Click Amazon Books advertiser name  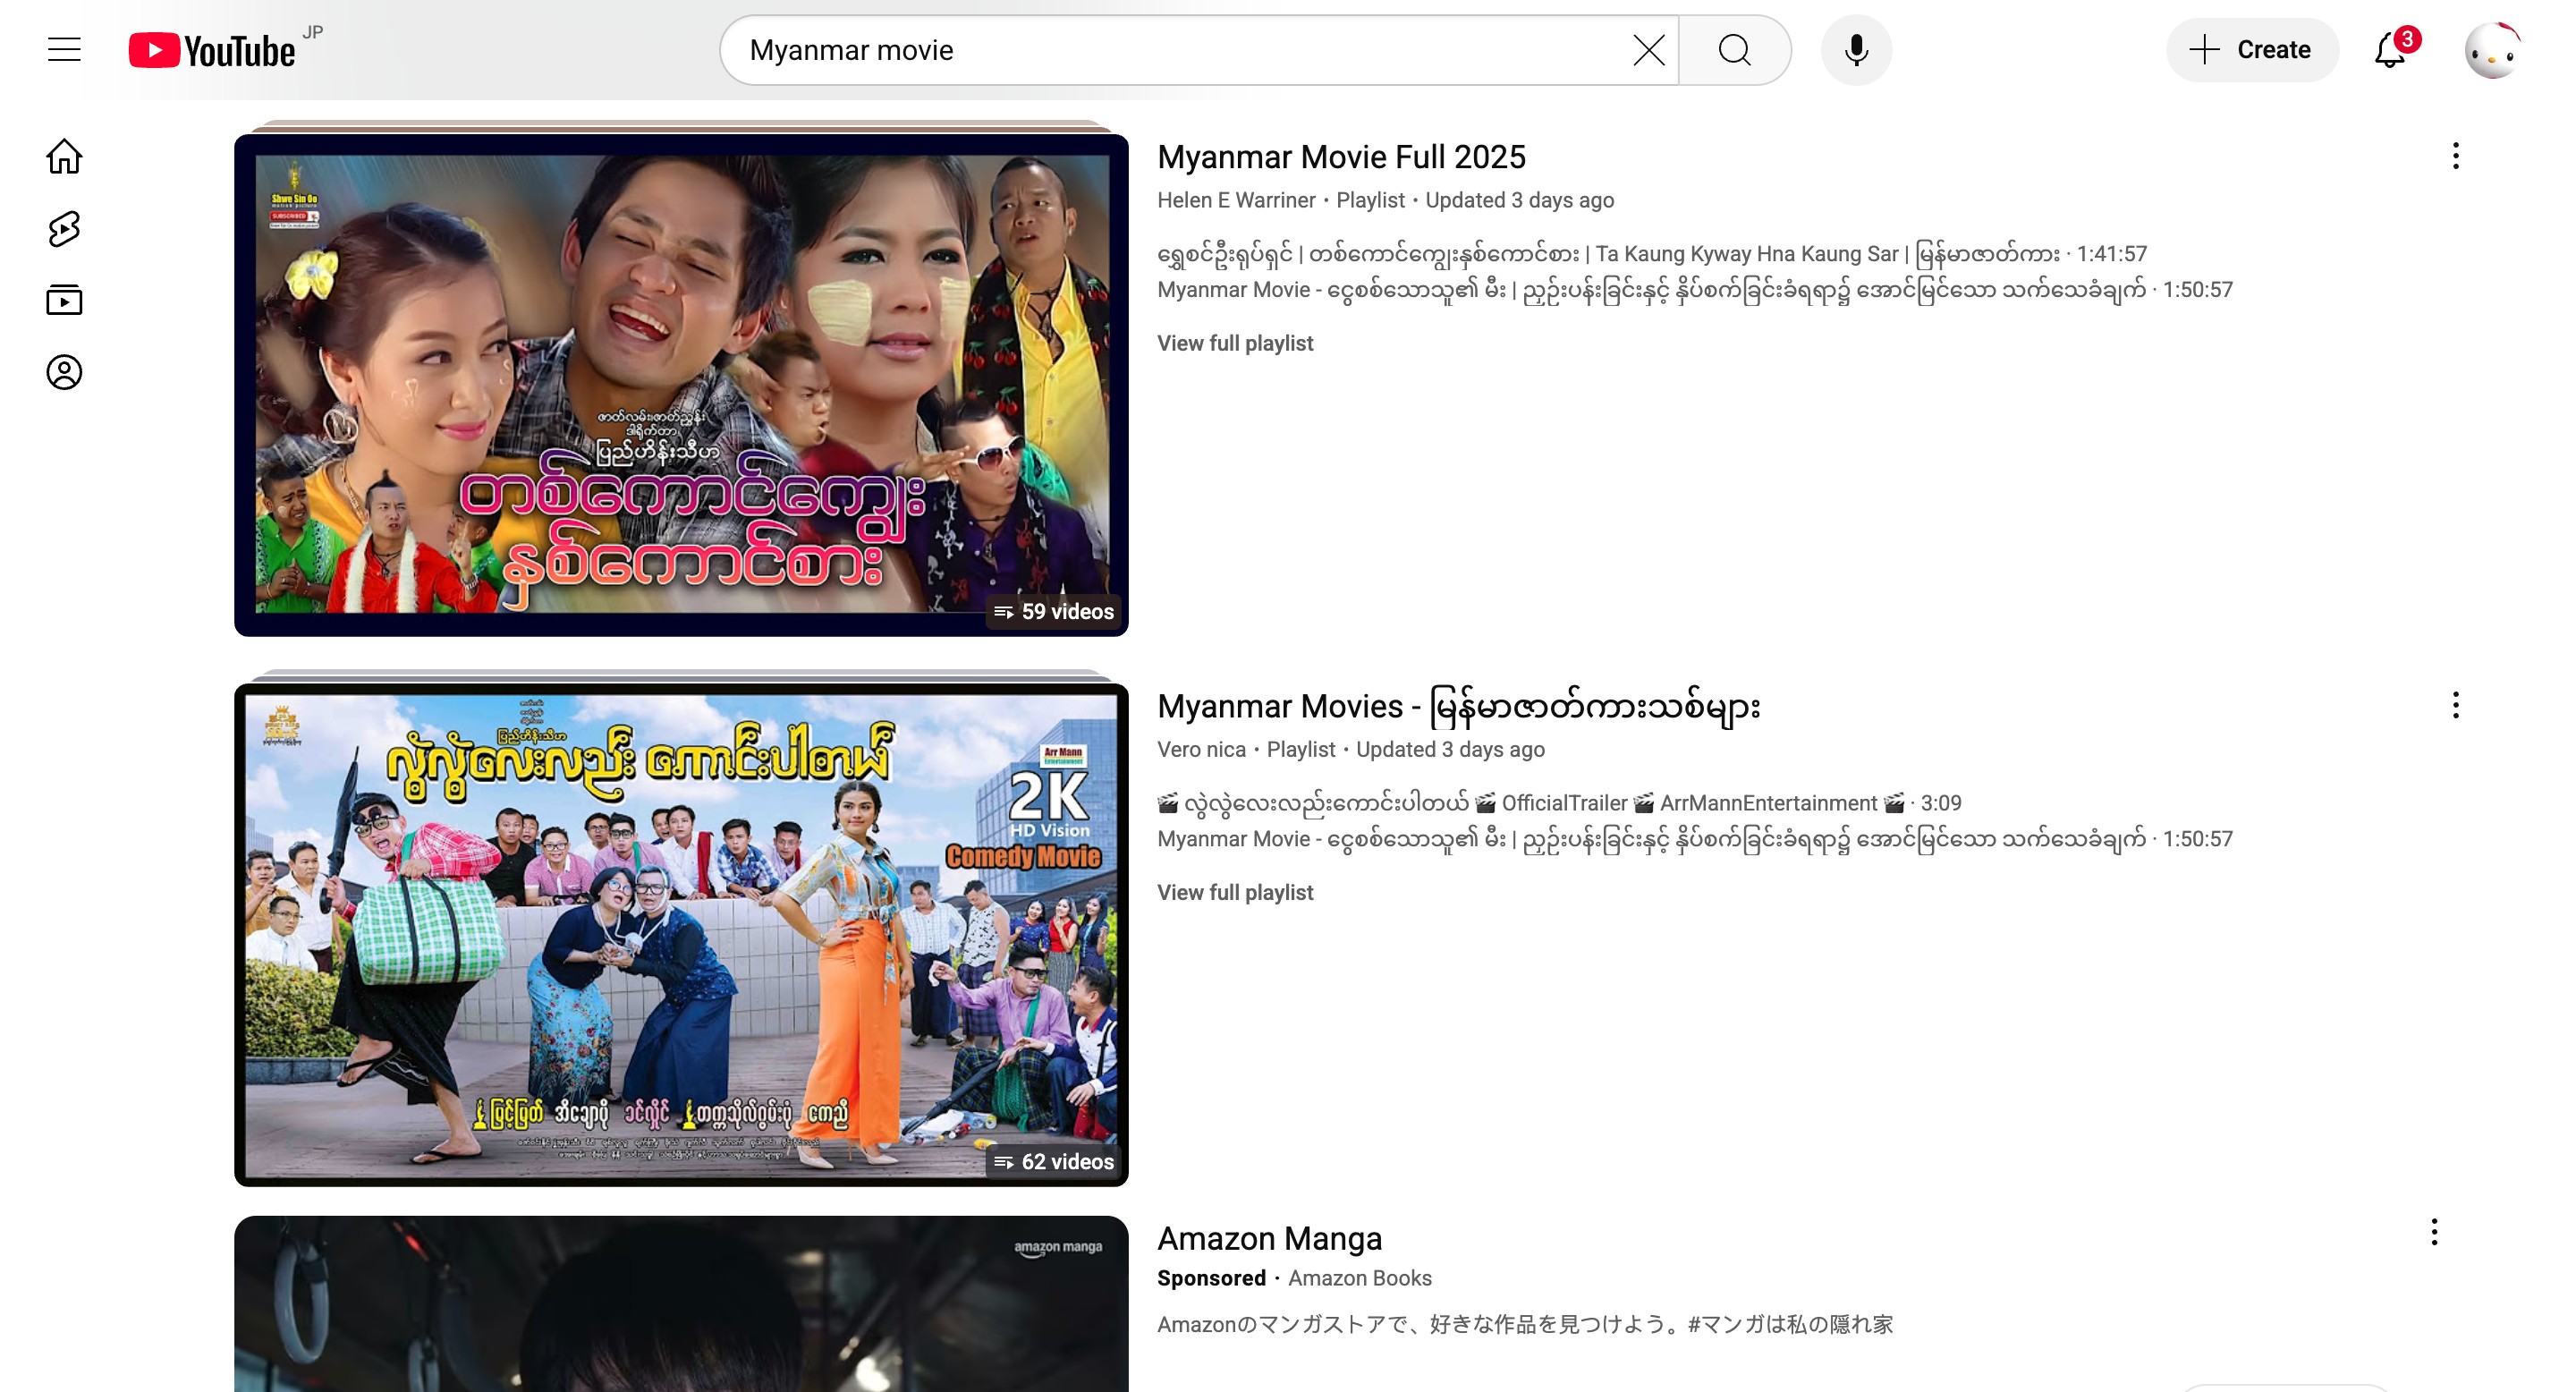point(1359,1278)
